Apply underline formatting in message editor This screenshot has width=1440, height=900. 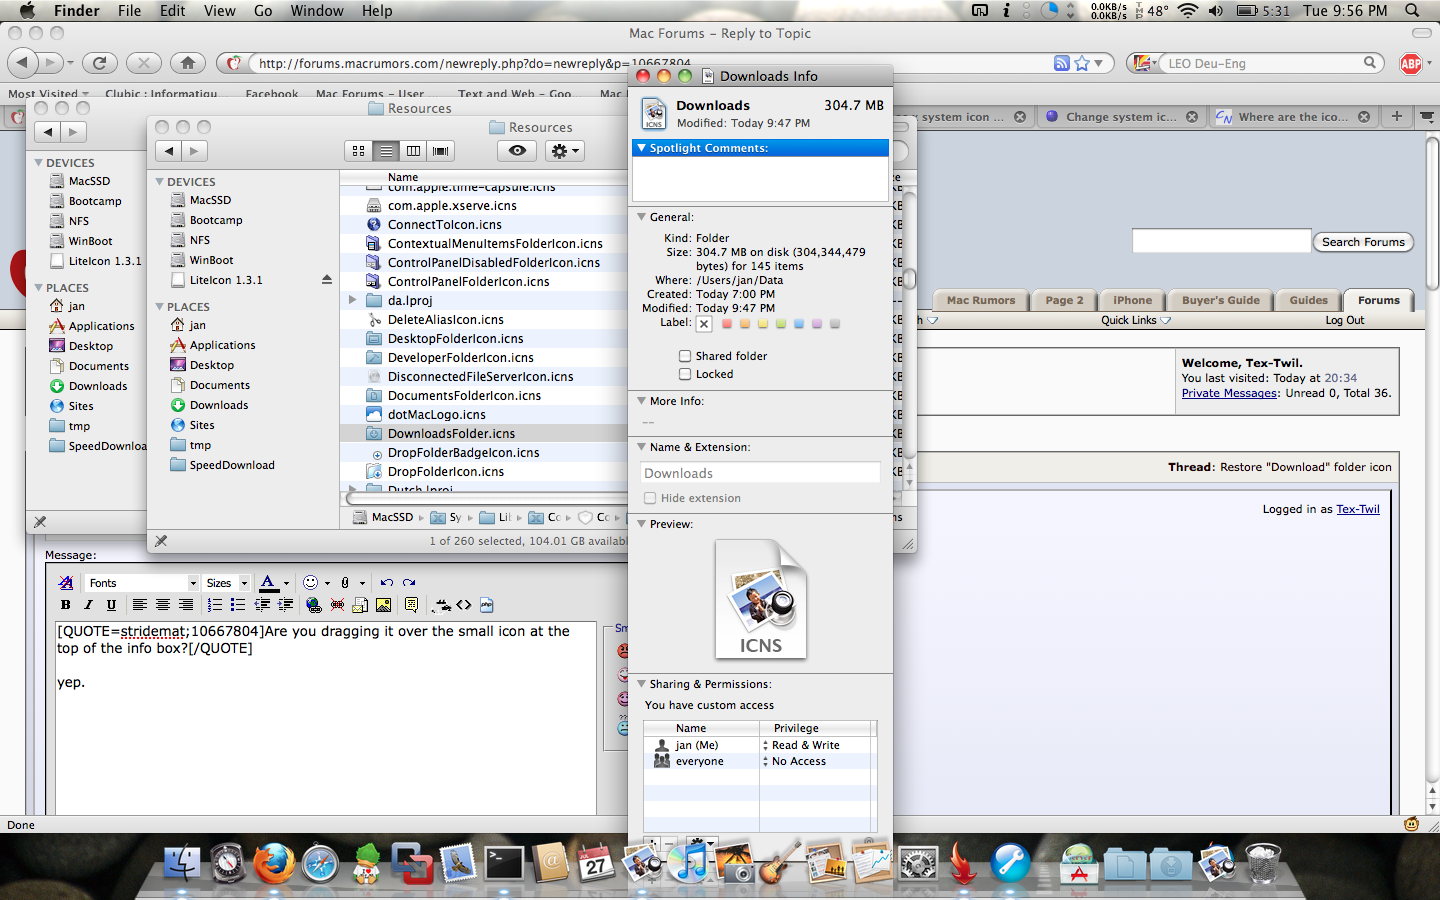[111, 605]
